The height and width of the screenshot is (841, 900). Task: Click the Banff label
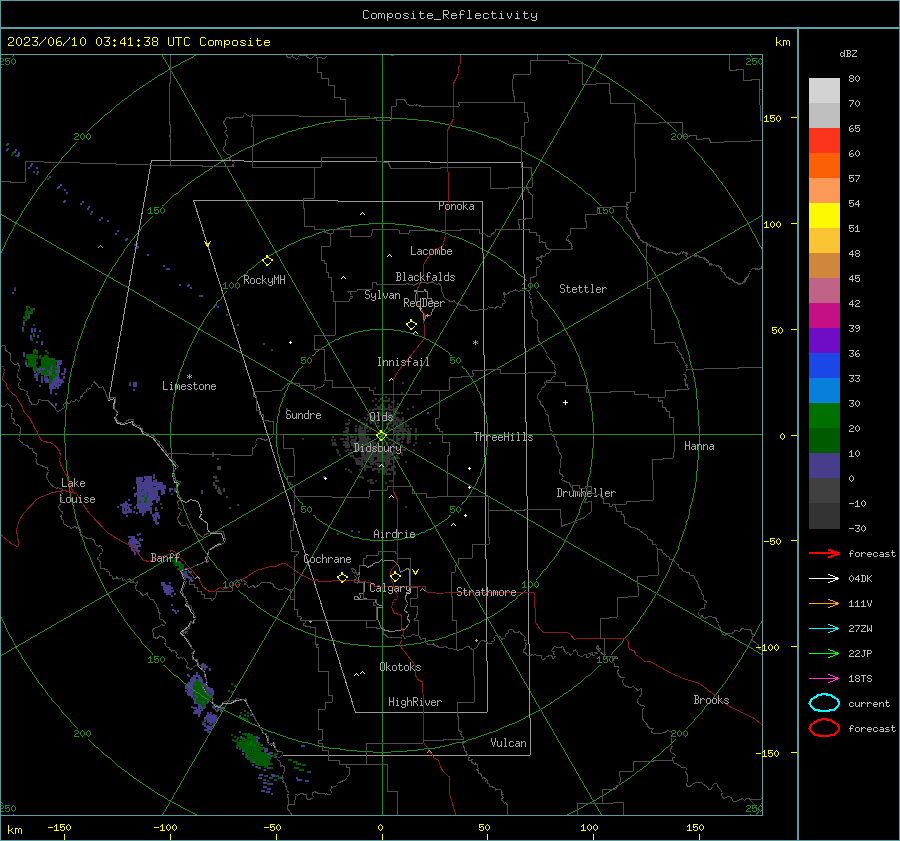click(165, 558)
